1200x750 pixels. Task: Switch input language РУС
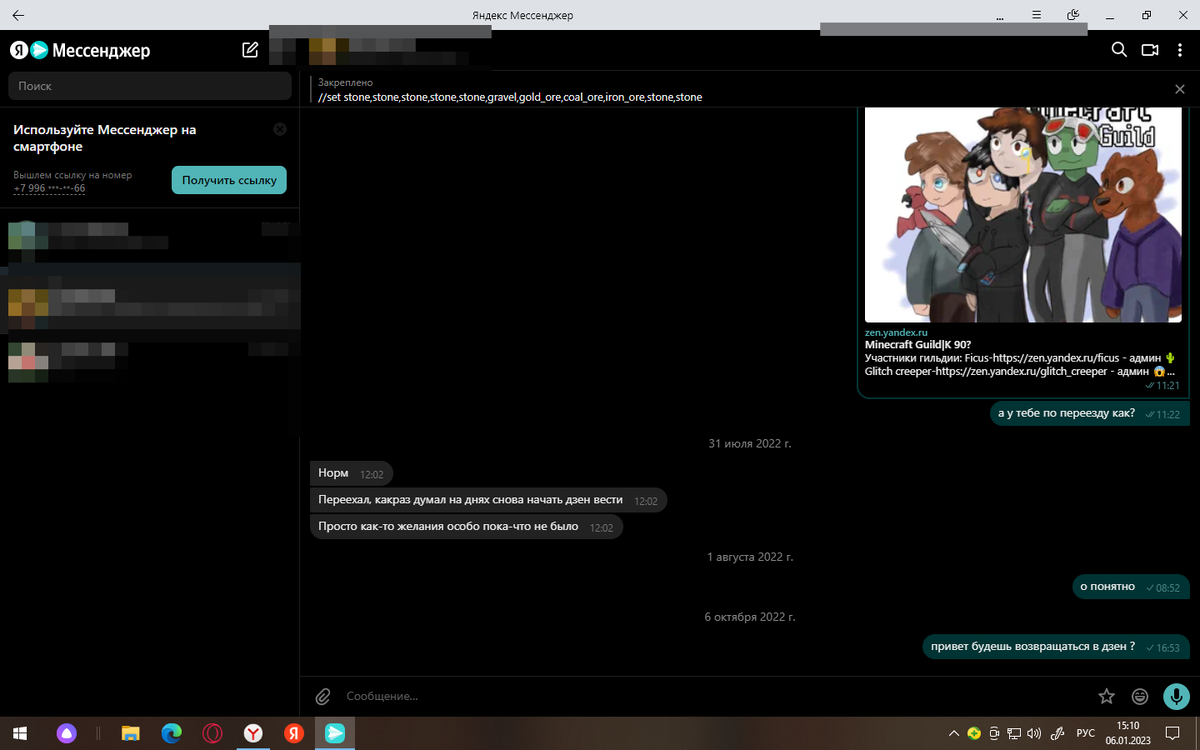1085,733
